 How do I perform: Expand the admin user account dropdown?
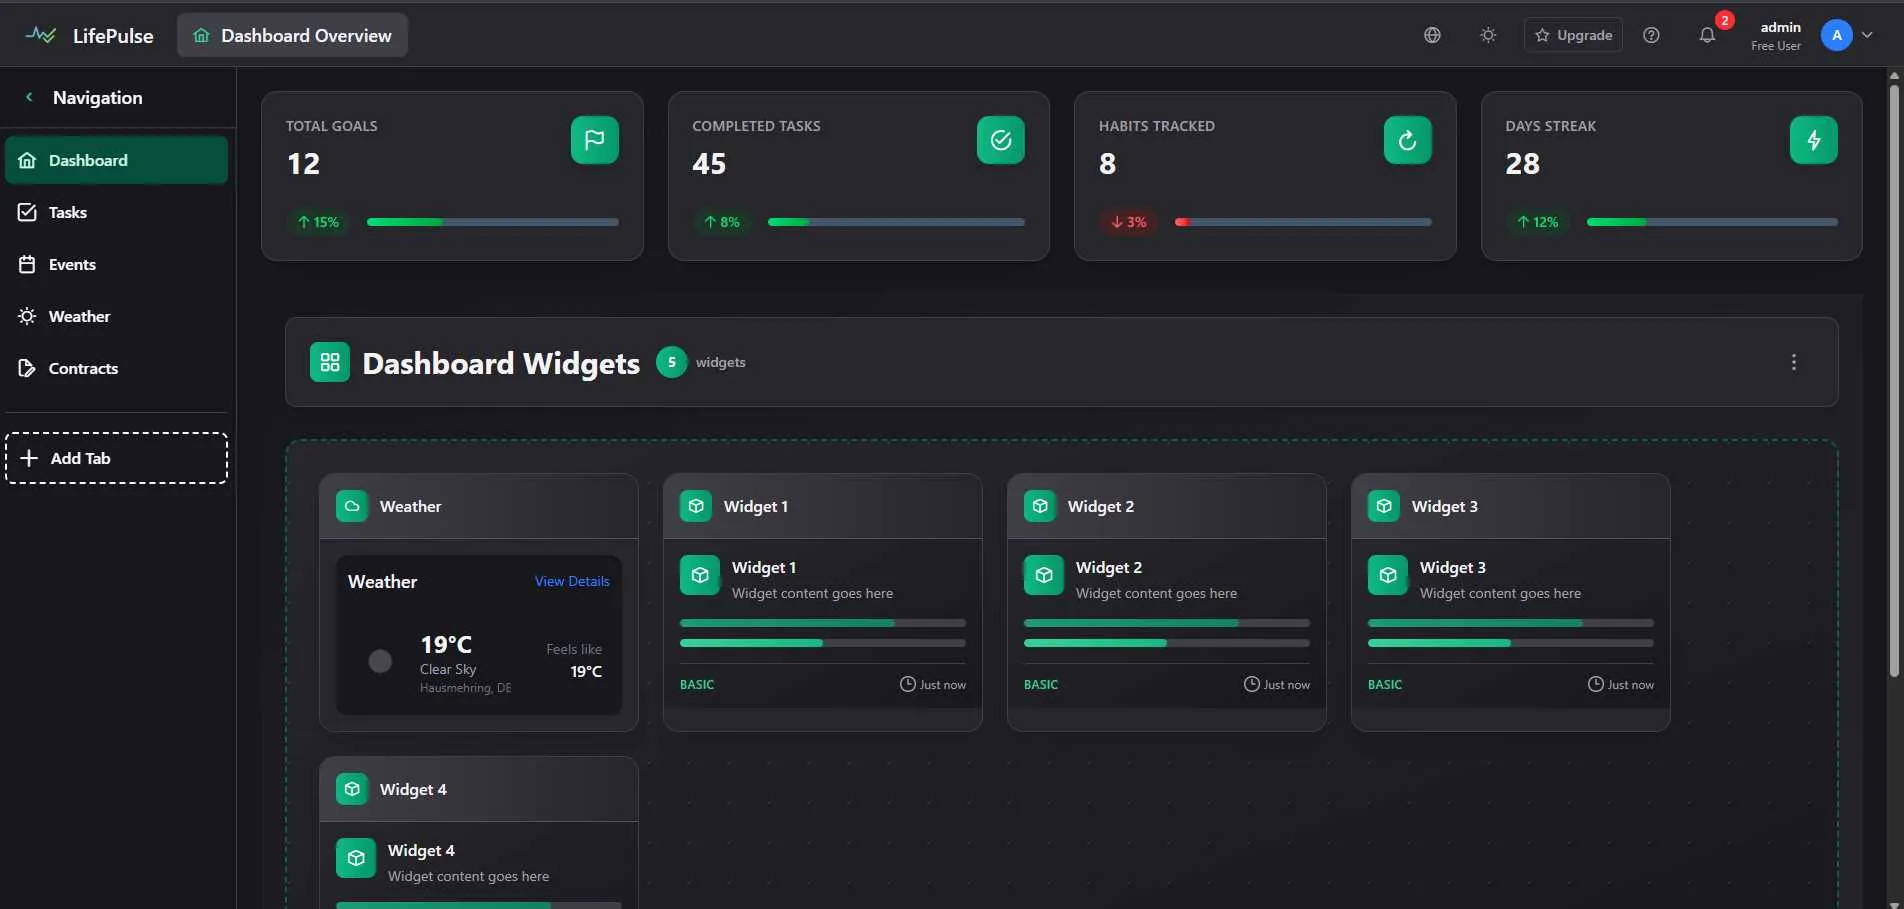pyautogui.click(x=1866, y=35)
